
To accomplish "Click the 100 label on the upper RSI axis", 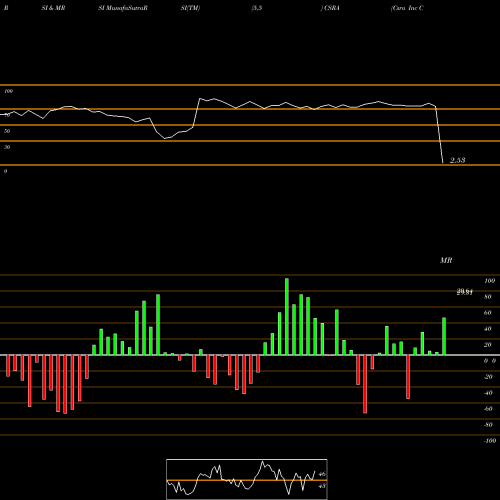I will point(8,91).
